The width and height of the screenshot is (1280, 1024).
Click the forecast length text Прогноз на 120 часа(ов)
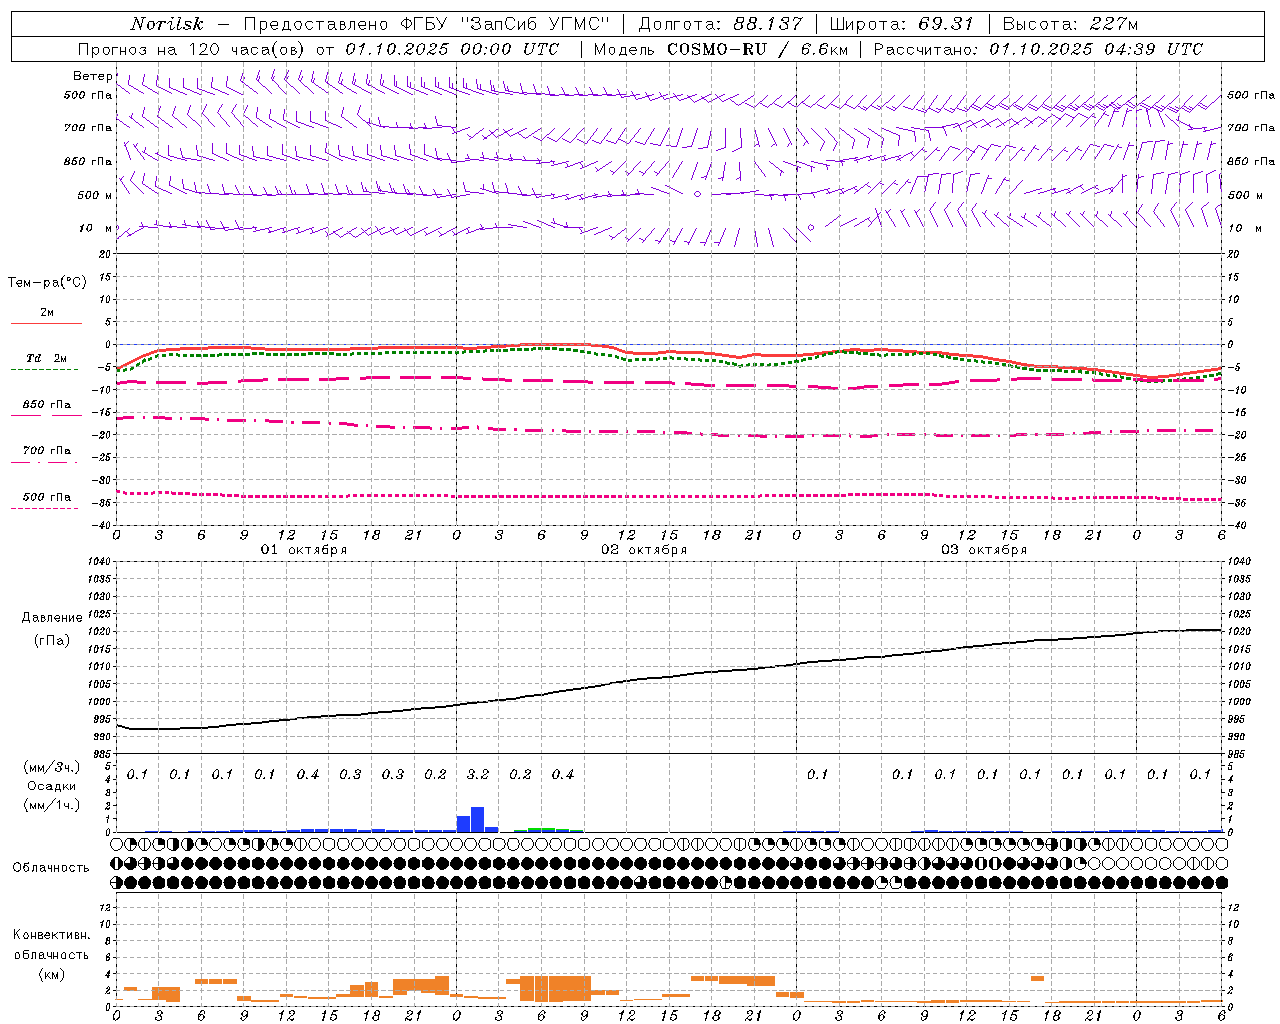click(x=192, y=49)
